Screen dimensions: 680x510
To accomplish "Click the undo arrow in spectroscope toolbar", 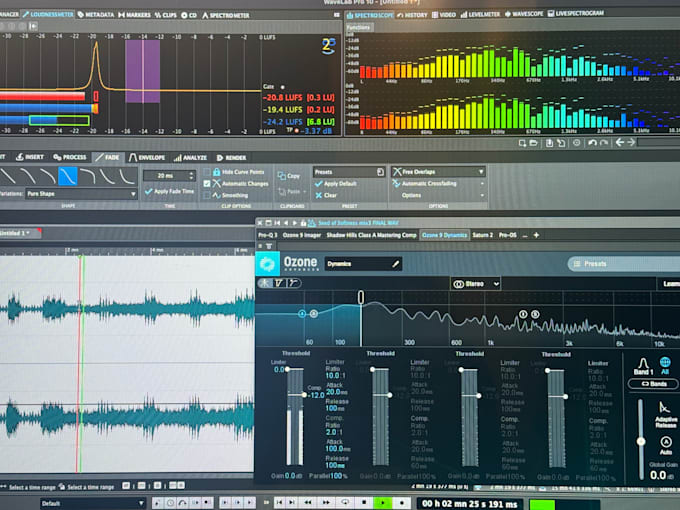I will (592, 143).
